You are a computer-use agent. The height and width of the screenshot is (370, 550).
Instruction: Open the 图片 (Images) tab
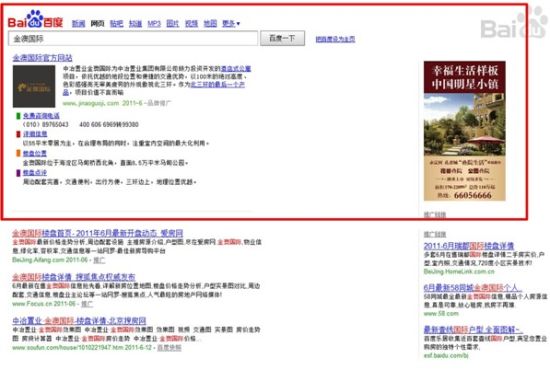(173, 23)
